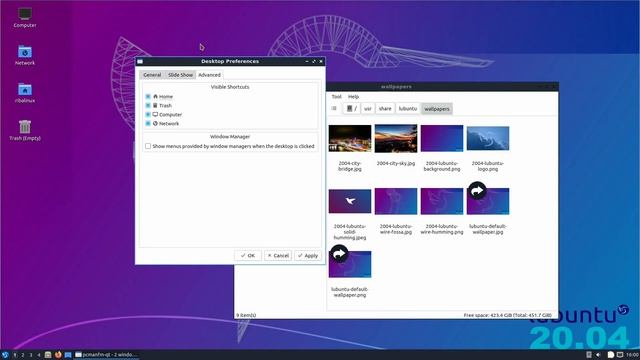The image size is (640, 360).
Task: Open the Tool menu in wallpapers window
Action: tap(337, 97)
